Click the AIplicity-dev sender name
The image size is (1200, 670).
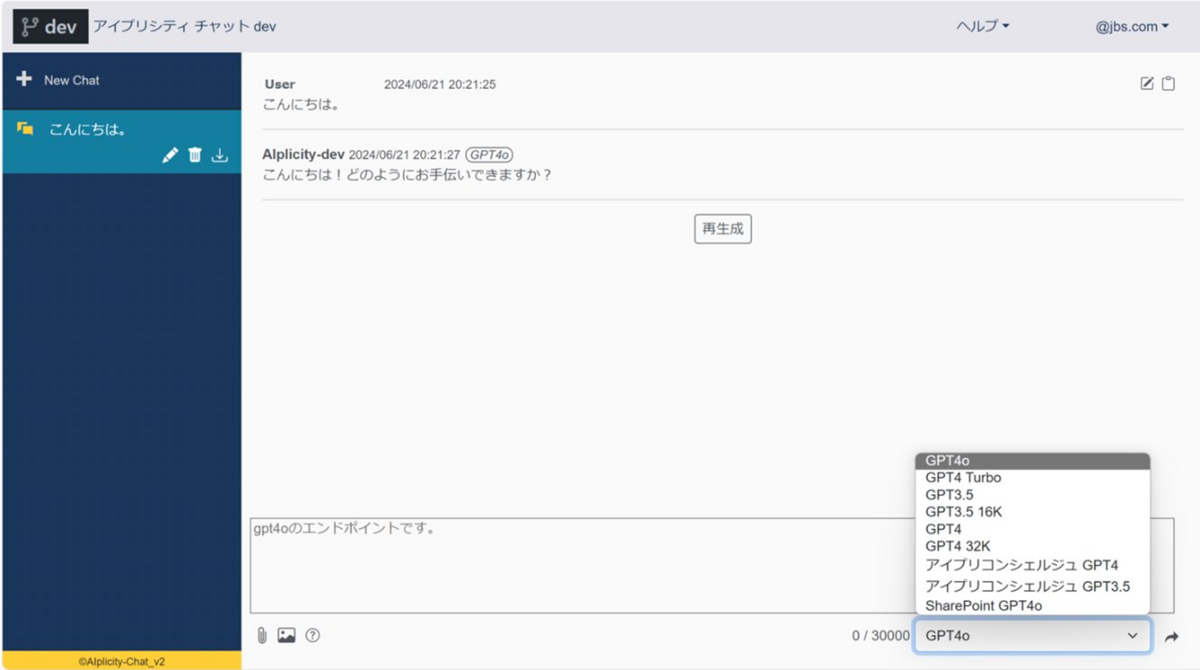[303, 155]
